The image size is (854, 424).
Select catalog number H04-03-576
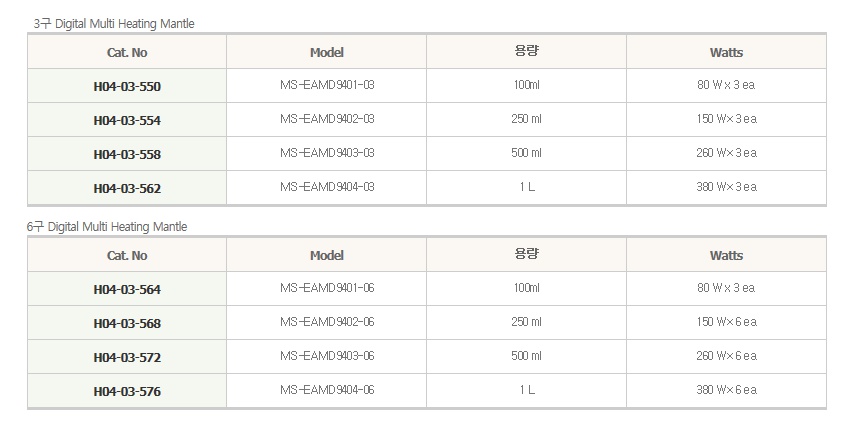(127, 391)
